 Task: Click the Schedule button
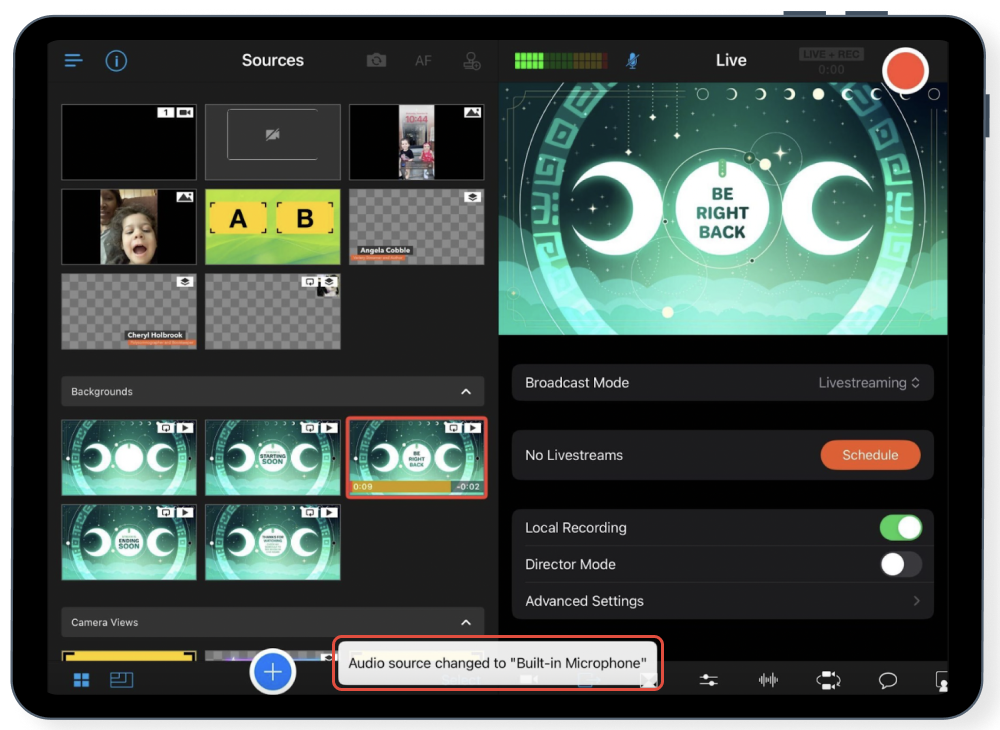tap(870, 455)
